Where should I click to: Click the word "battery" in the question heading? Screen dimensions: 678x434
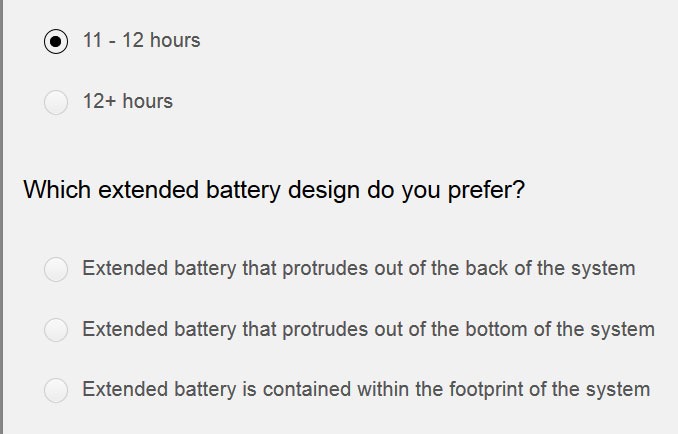243,190
